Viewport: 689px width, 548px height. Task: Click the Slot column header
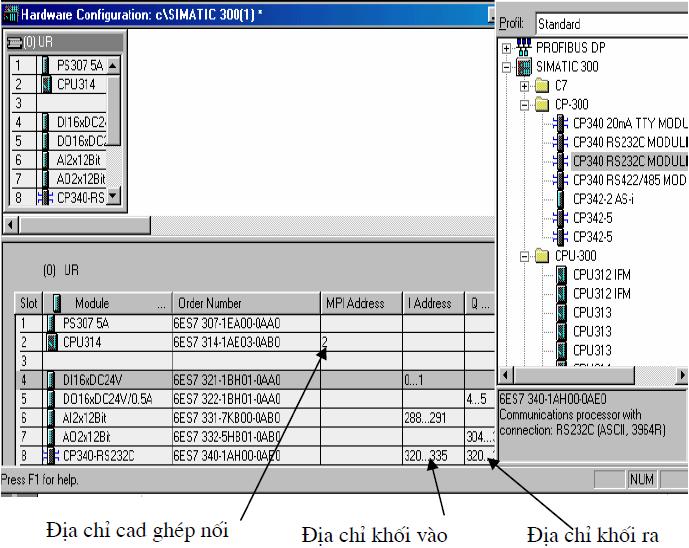pyautogui.click(x=29, y=303)
